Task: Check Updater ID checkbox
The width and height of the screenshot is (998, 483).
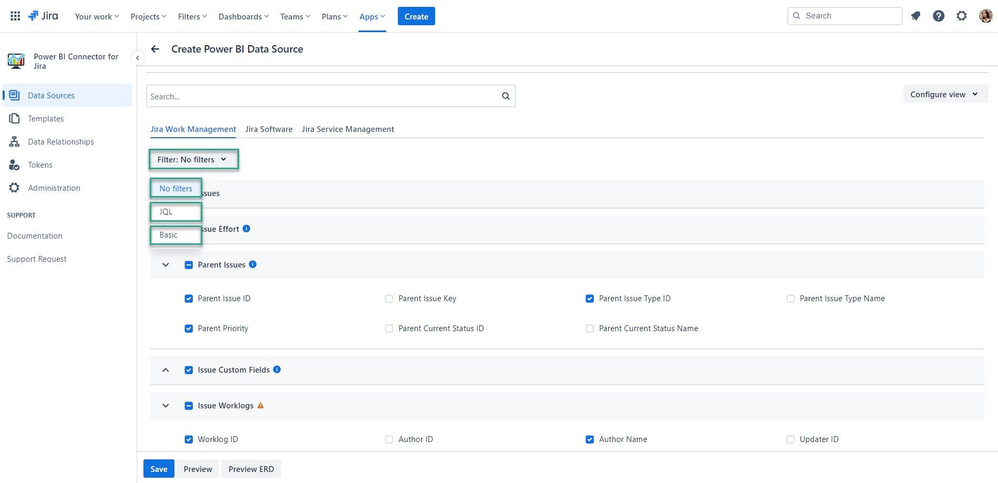Action: coord(791,439)
